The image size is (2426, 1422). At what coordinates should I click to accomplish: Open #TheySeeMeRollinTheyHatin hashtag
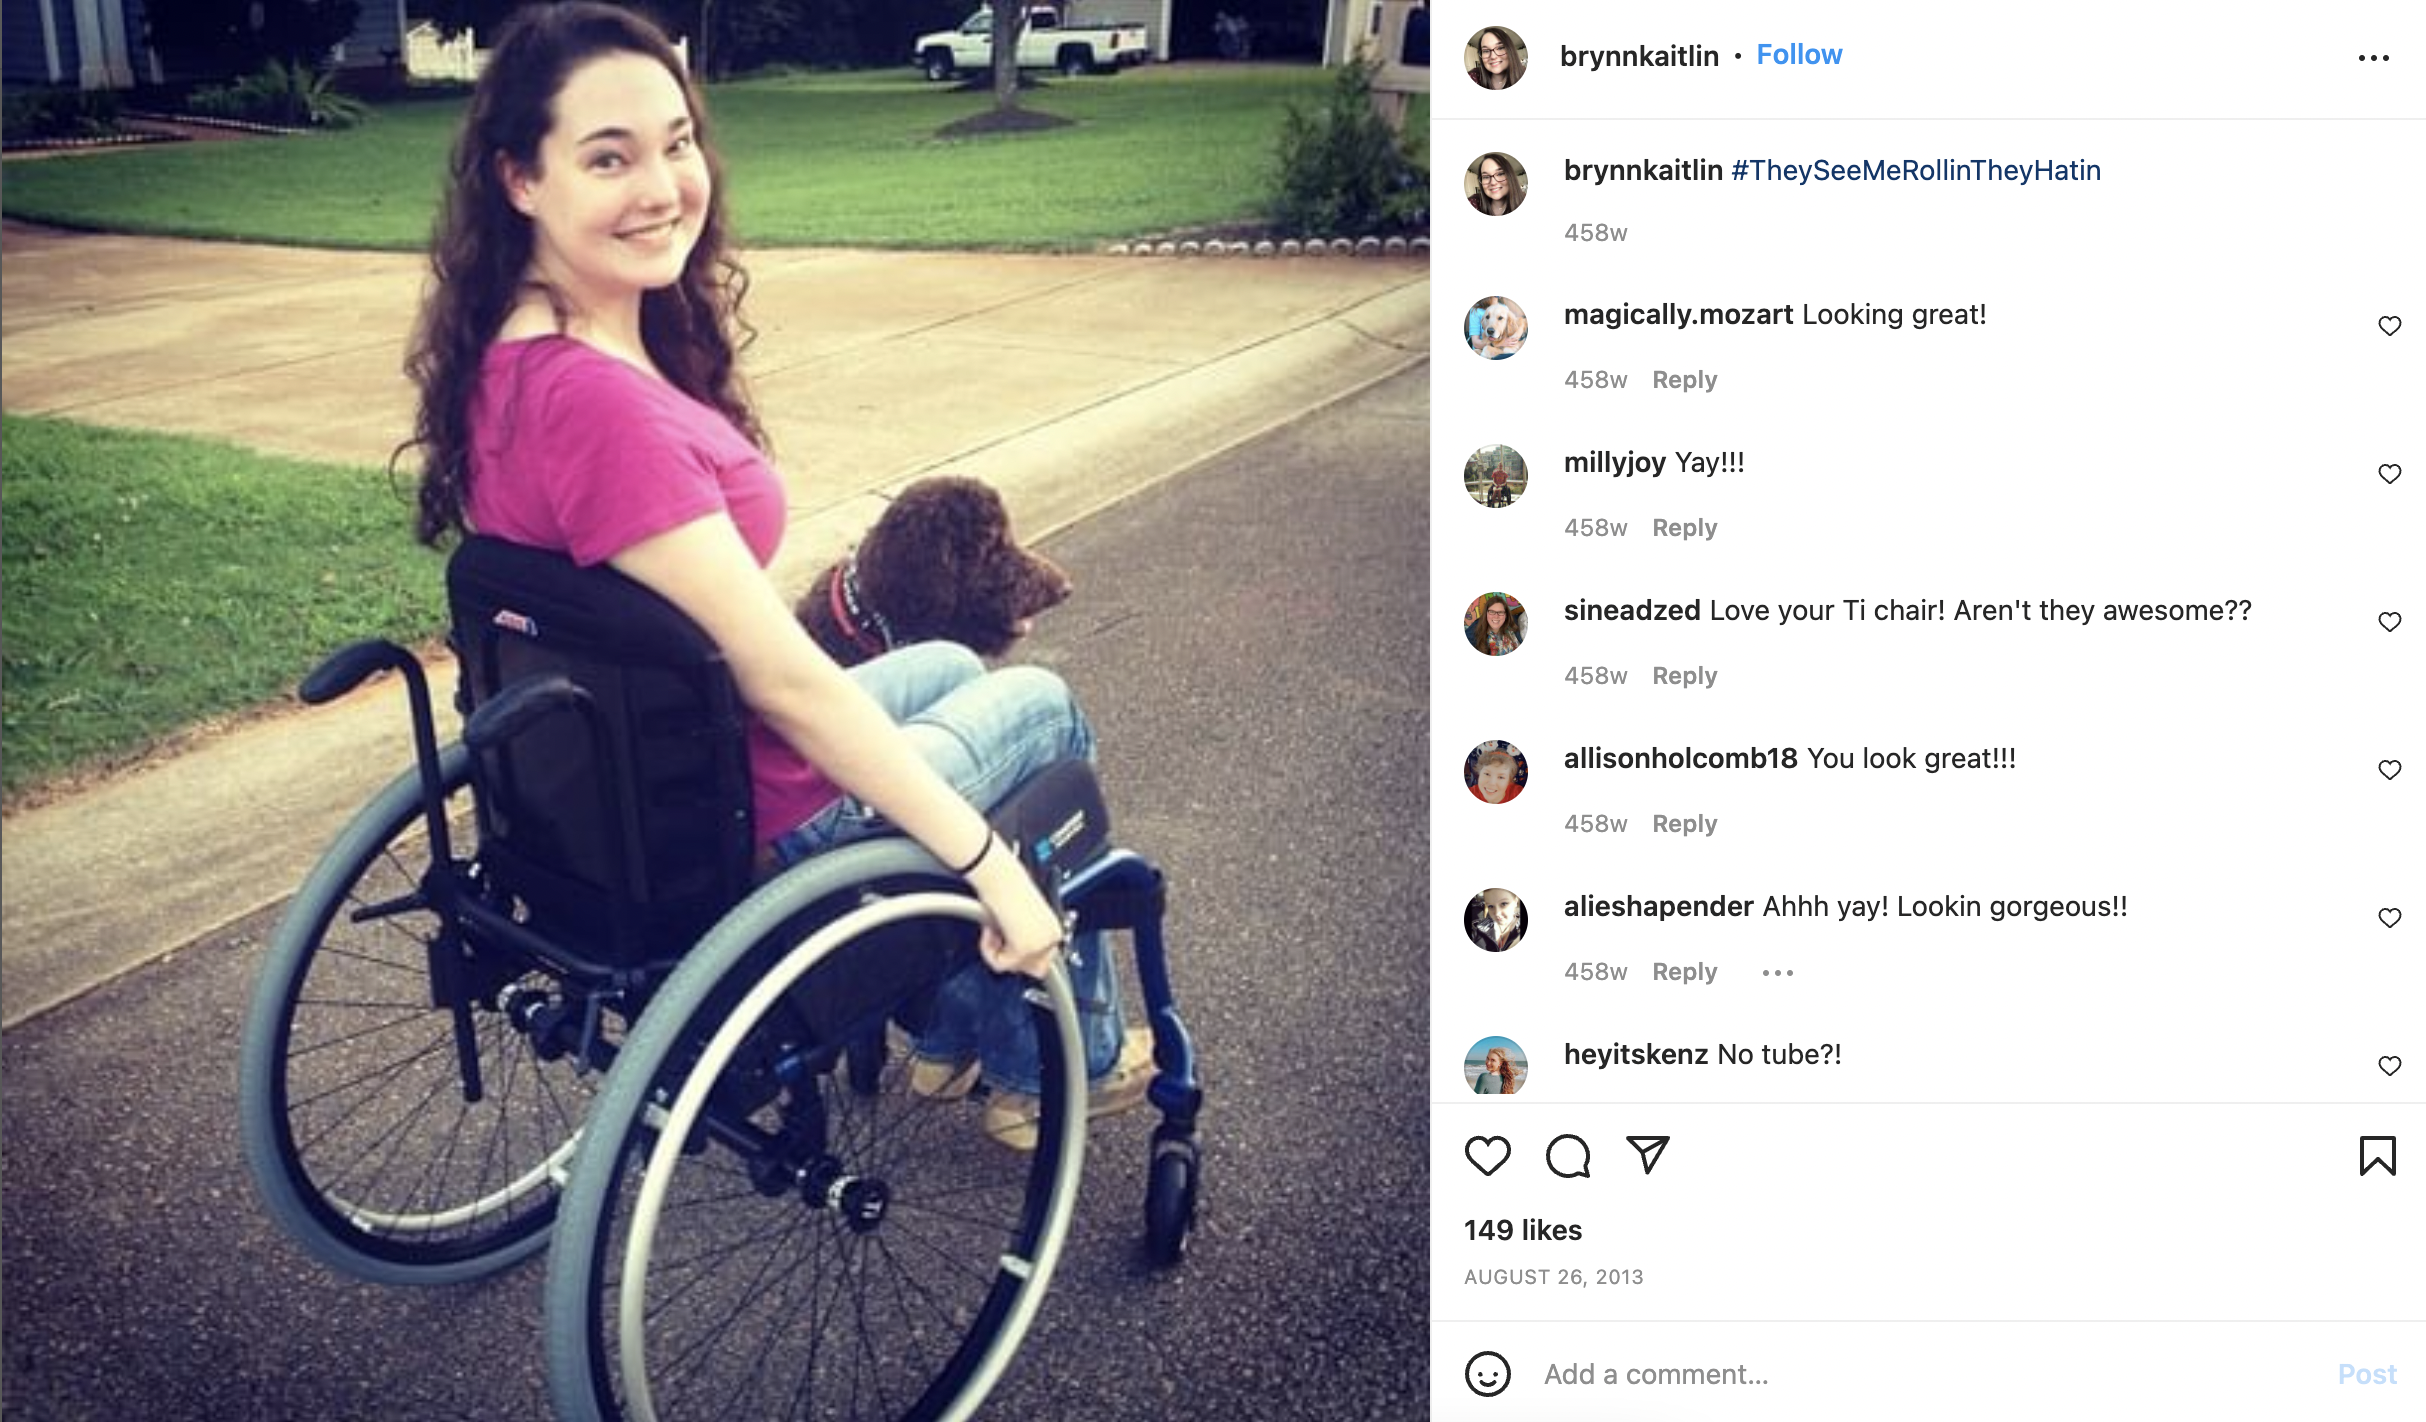point(1915,170)
